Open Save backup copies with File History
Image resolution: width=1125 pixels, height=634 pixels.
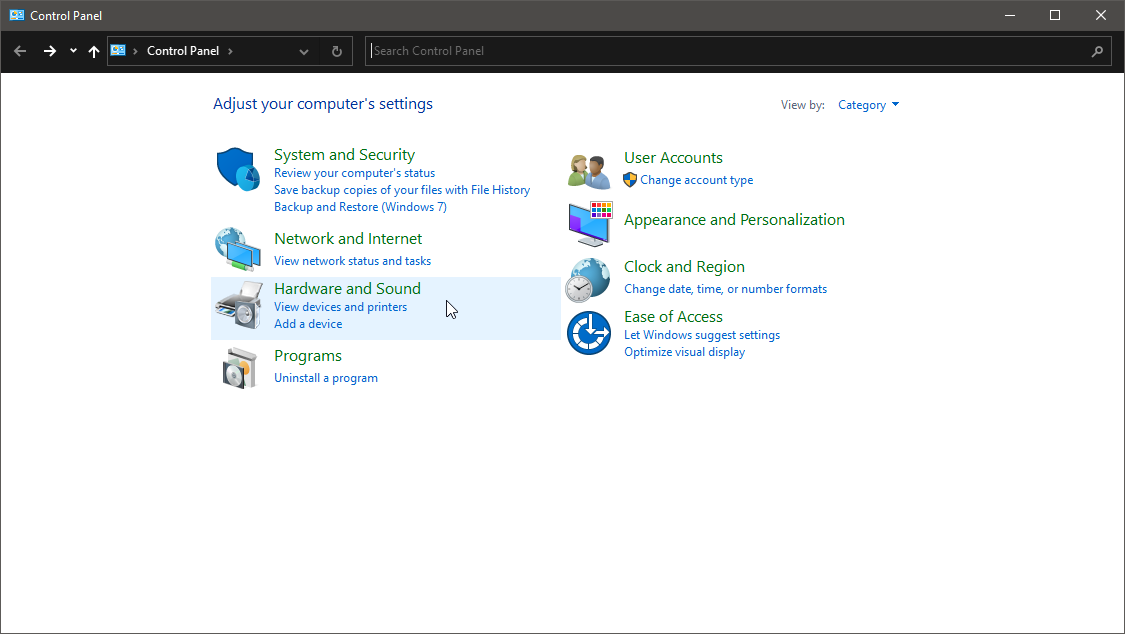pyautogui.click(x=402, y=190)
